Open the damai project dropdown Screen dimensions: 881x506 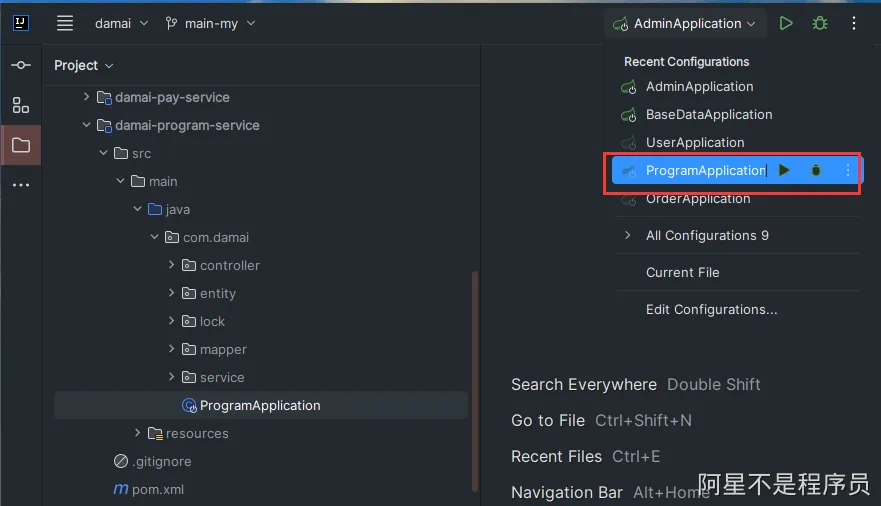[121, 23]
